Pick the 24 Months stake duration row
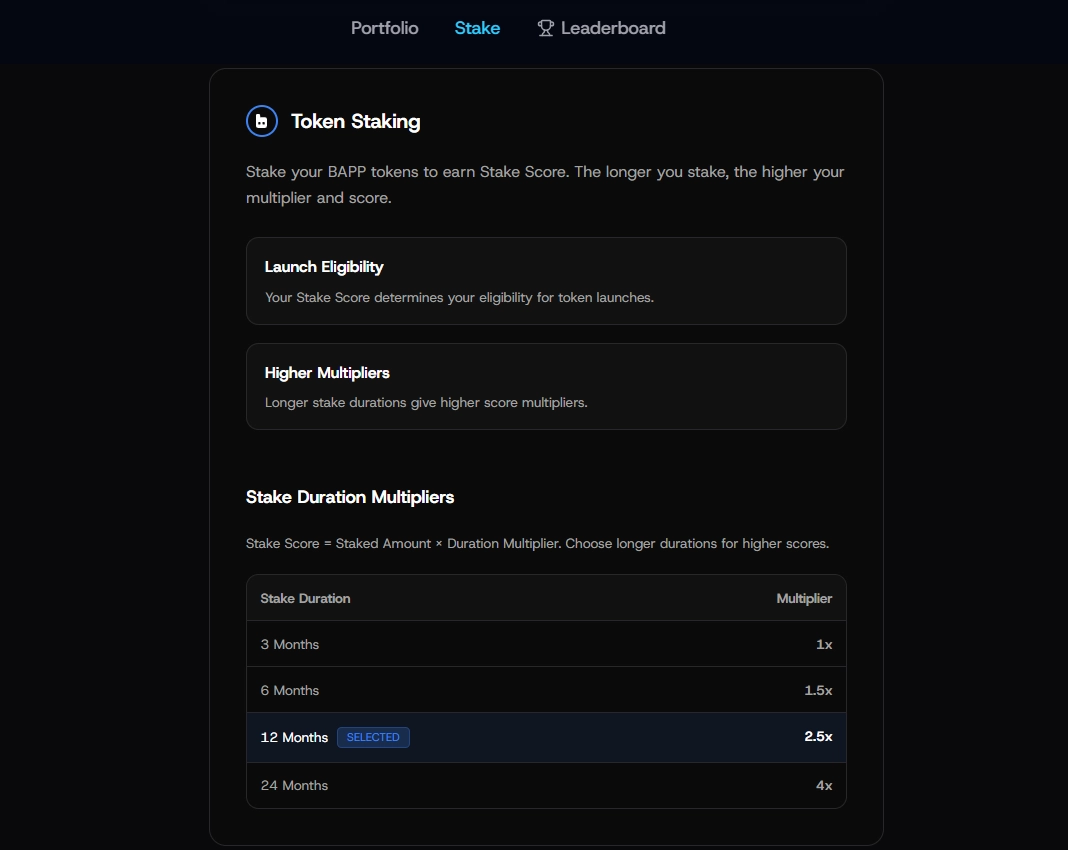 coord(546,785)
